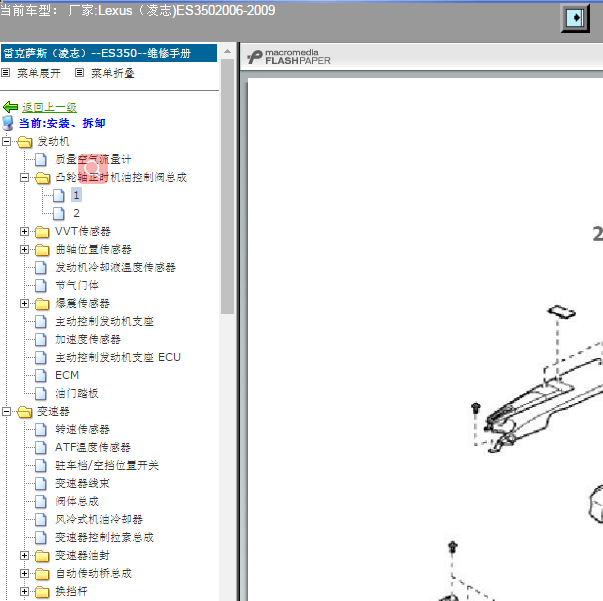This screenshot has width=603, height=601.
Task: Click the 变速器 folder icon
Action: point(25,412)
